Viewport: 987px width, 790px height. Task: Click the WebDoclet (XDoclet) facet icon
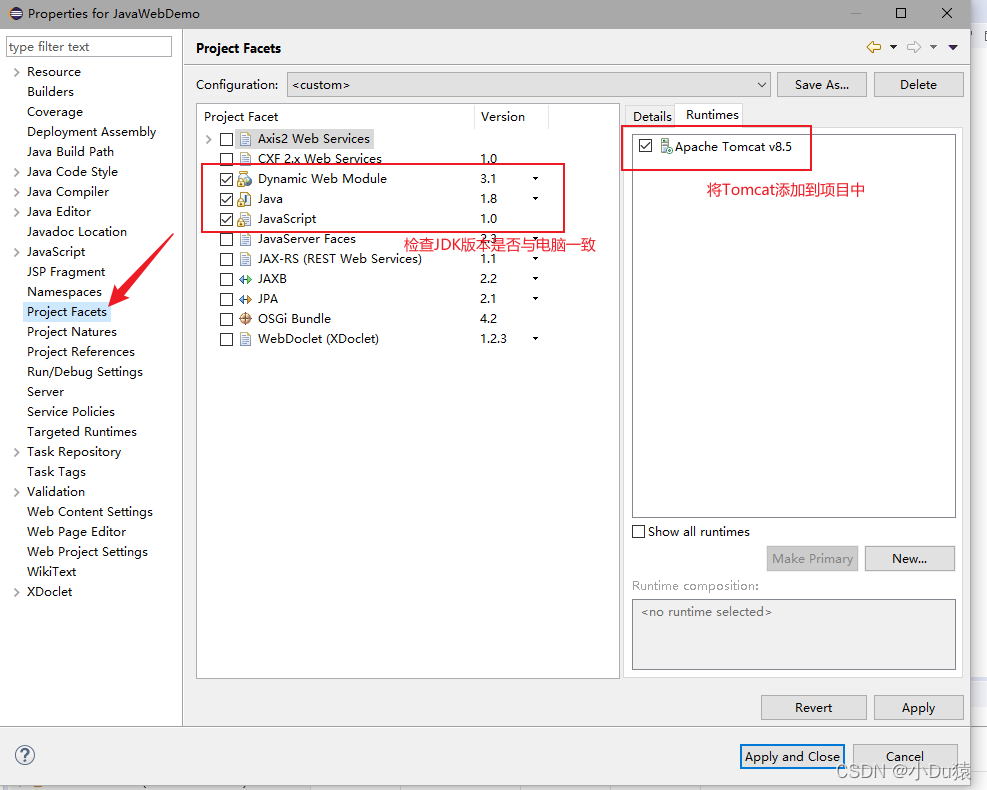click(x=245, y=339)
